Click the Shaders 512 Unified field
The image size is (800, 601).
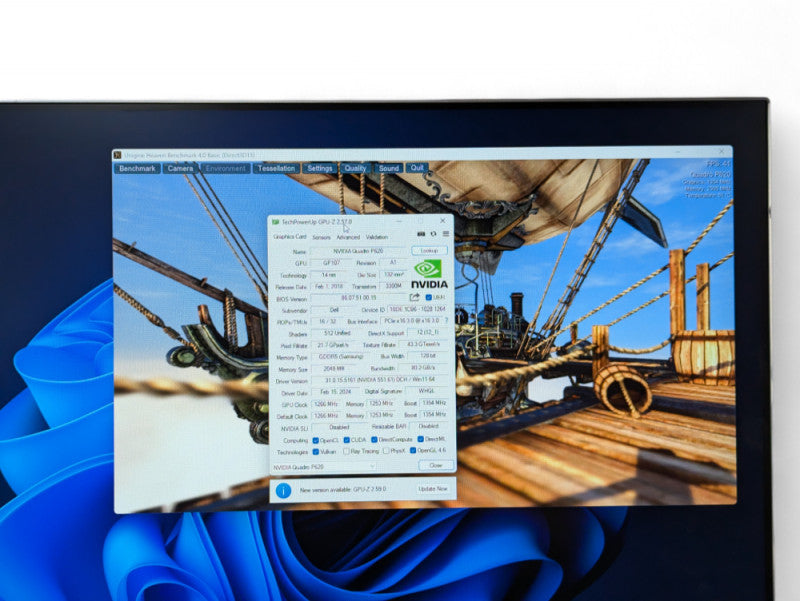click(x=337, y=333)
